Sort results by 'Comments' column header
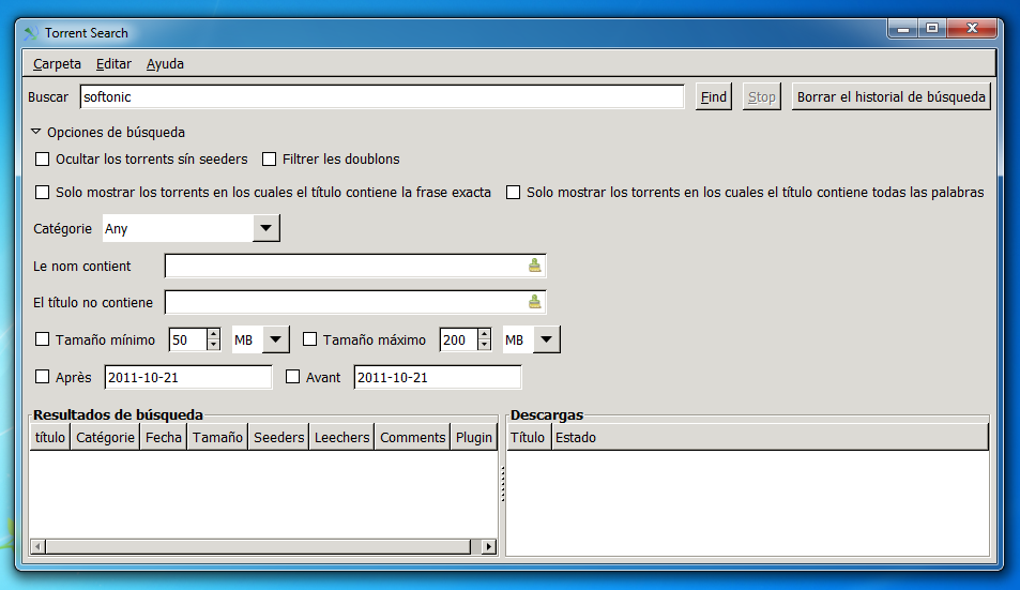This screenshot has height=590, width=1020. [x=412, y=437]
